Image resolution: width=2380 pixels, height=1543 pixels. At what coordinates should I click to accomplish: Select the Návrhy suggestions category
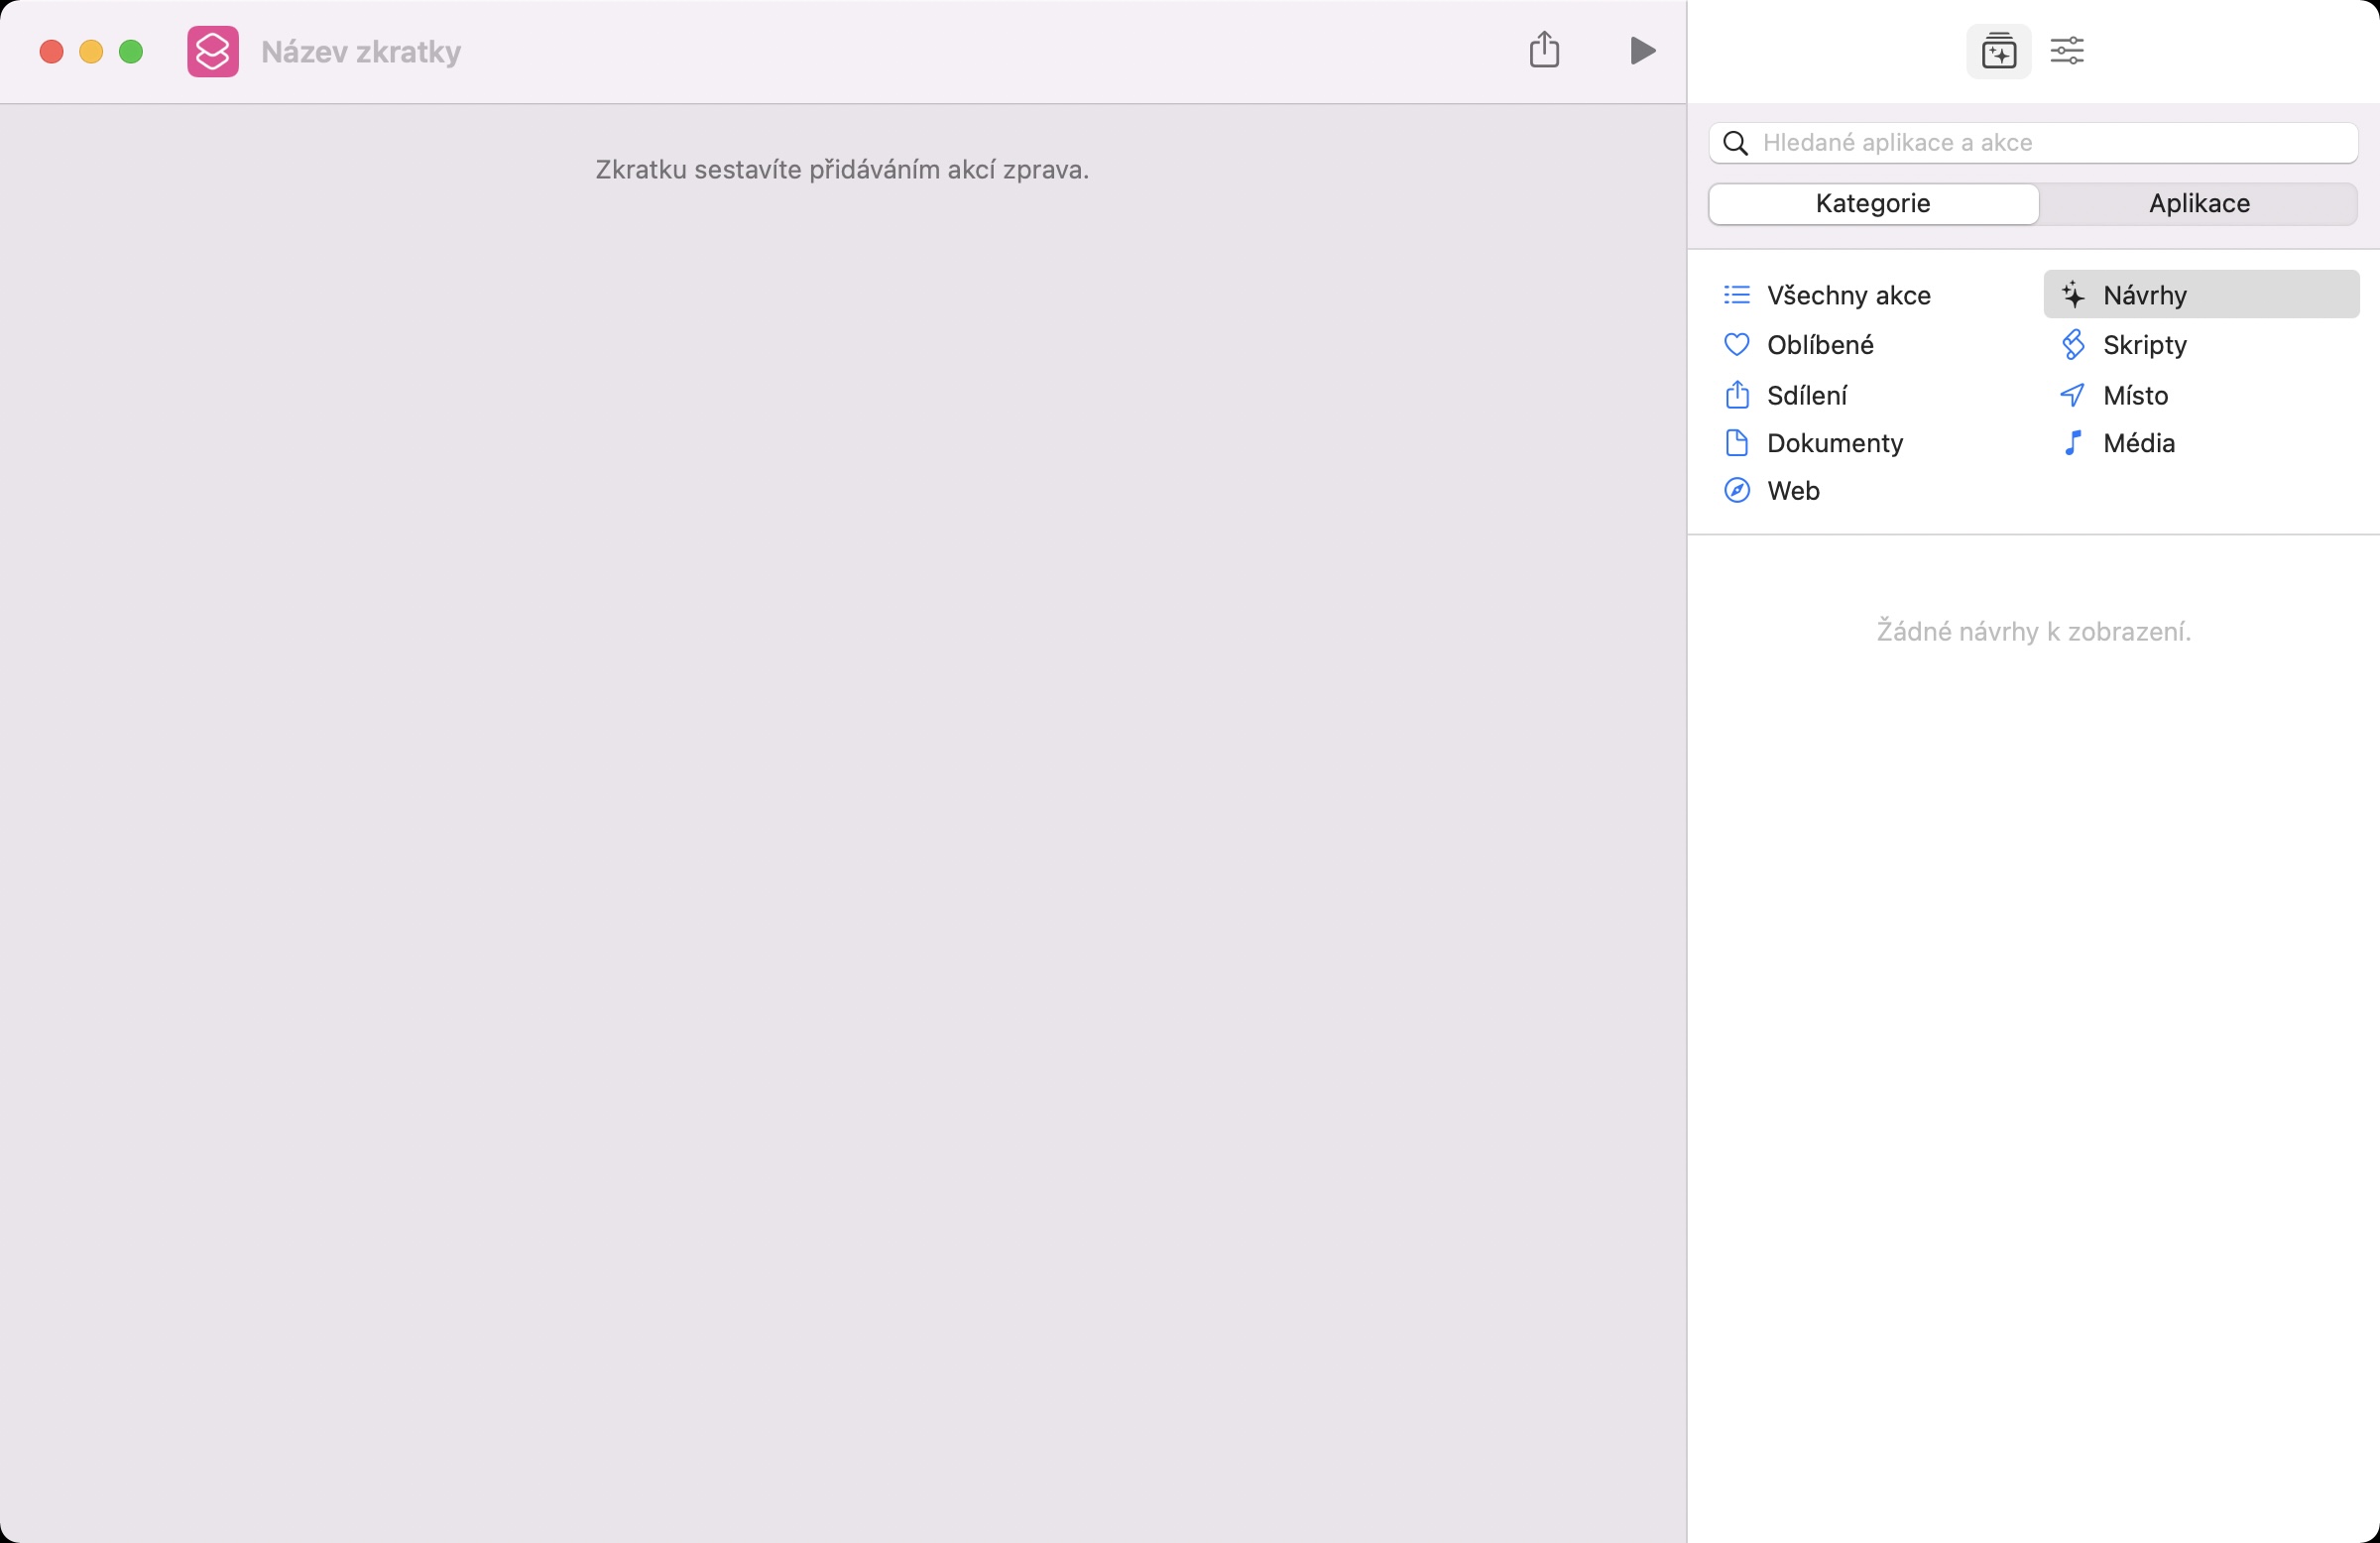2143,295
